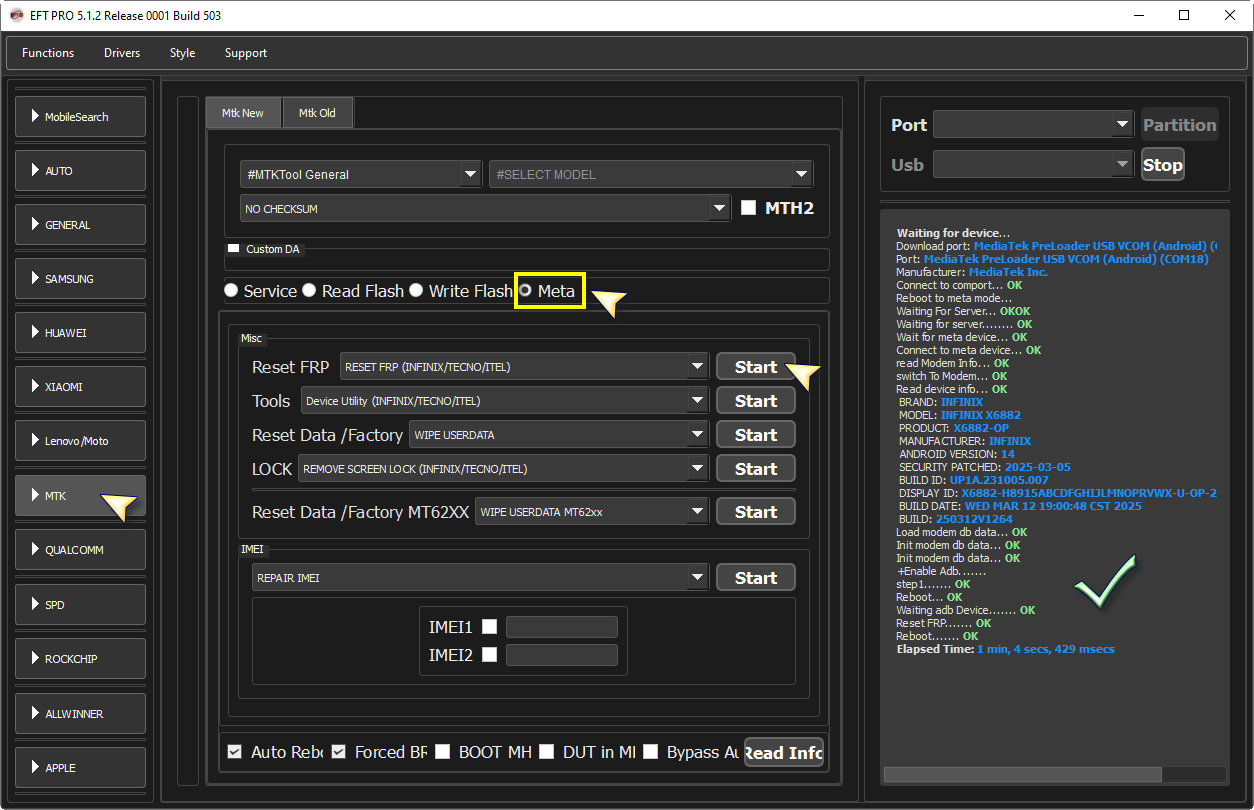Open the #SELECT MODEL dropdown
Image resolution: width=1254 pixels, height=810 pixels.
coord(651,174)
